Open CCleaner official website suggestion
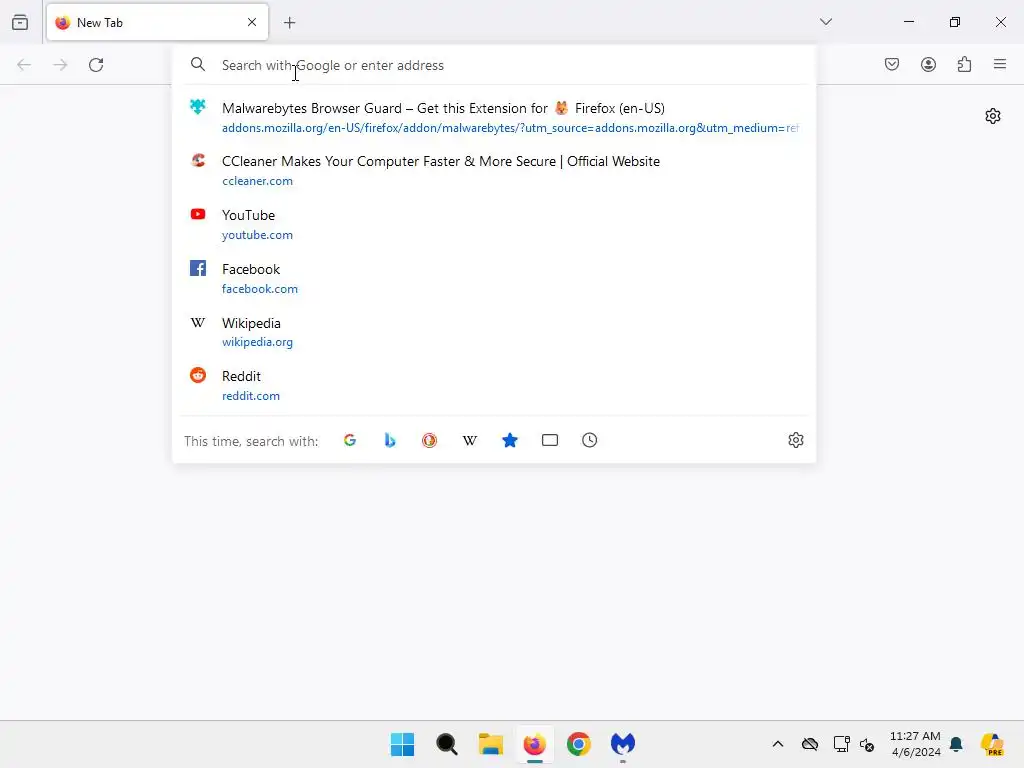The height and width of the screenshot is (768, 1024). coord(494,170)
